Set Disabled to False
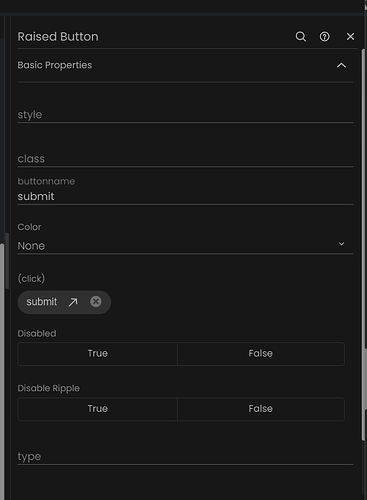 click(261, 354)
